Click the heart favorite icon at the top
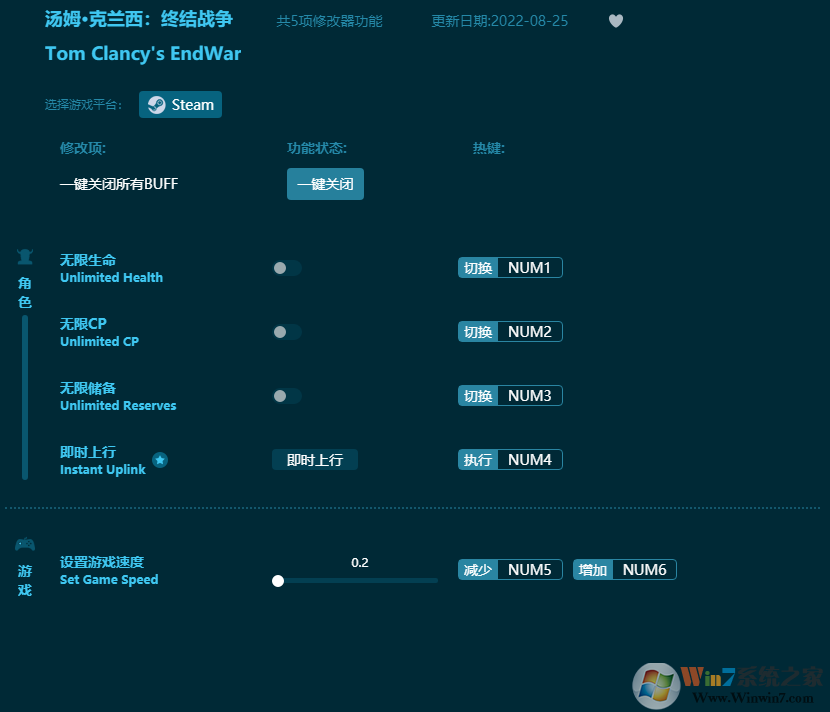The width and height of the screenshot is (830, 712). [616, 20]
